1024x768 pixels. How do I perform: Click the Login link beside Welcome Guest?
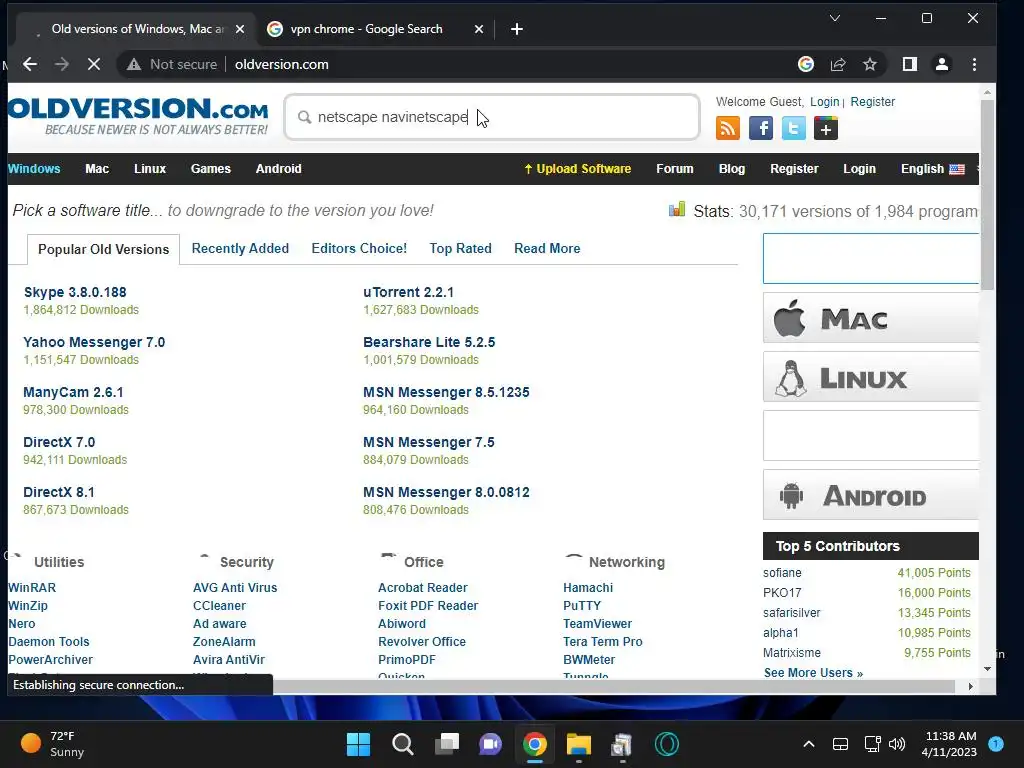824,101
